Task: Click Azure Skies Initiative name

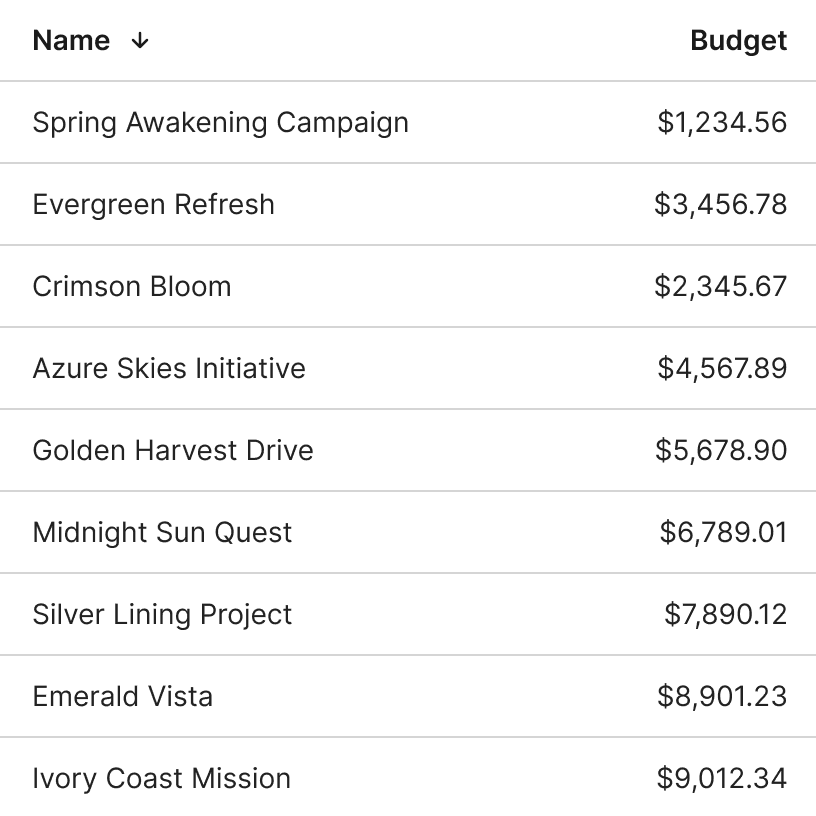Action: (x=169, y=369)
